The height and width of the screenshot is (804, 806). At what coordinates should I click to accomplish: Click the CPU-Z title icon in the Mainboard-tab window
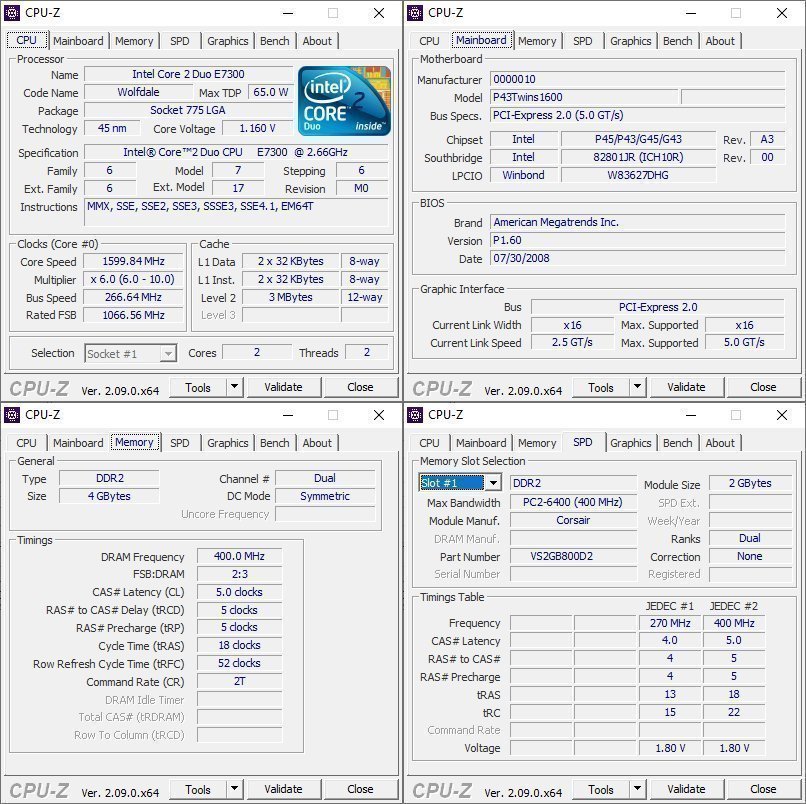point(415,13)
